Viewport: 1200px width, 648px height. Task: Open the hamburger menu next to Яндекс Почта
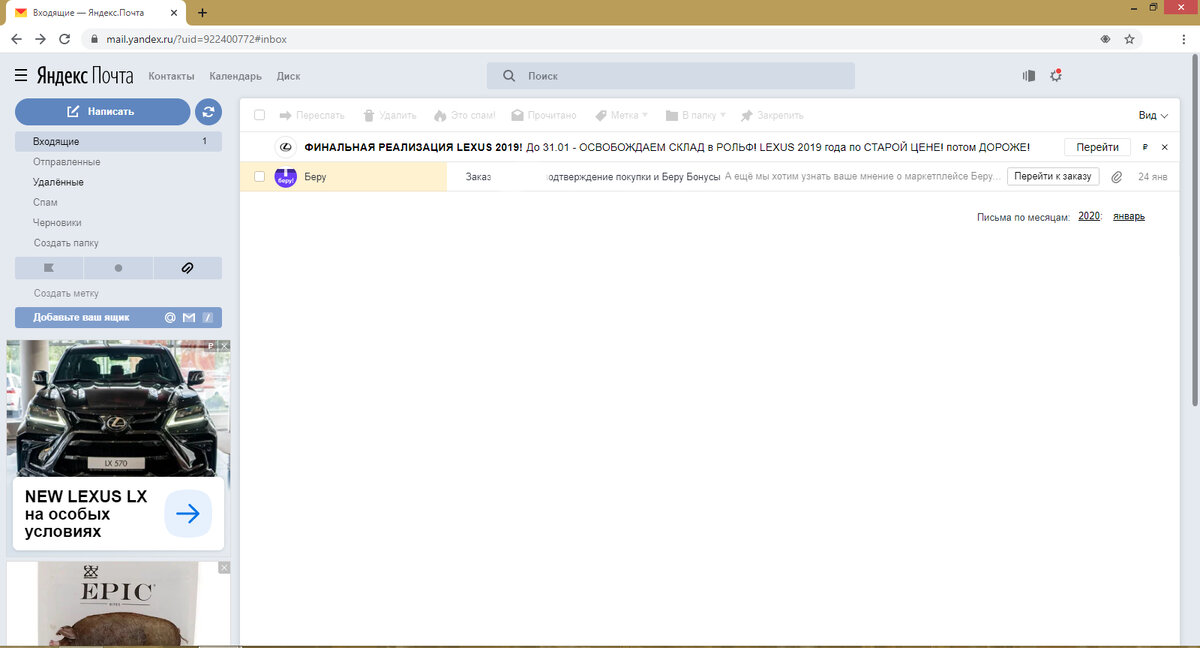click(x=21, y=76)
